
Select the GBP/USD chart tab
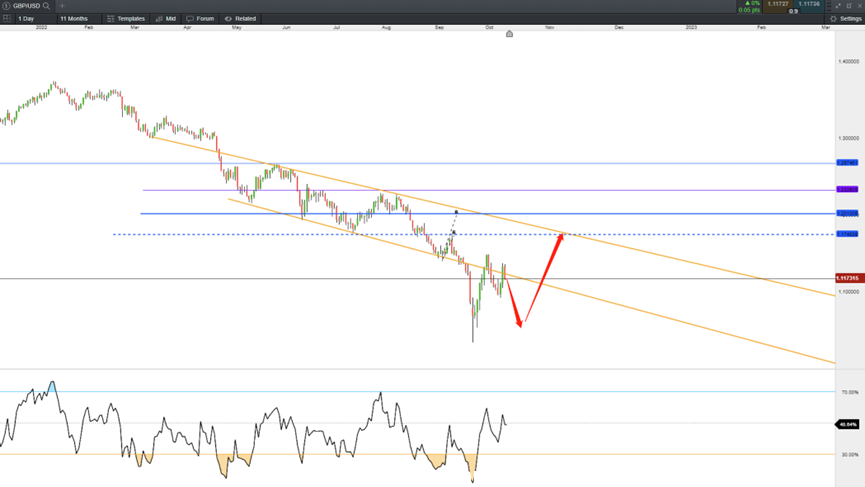tap(26, 6)
